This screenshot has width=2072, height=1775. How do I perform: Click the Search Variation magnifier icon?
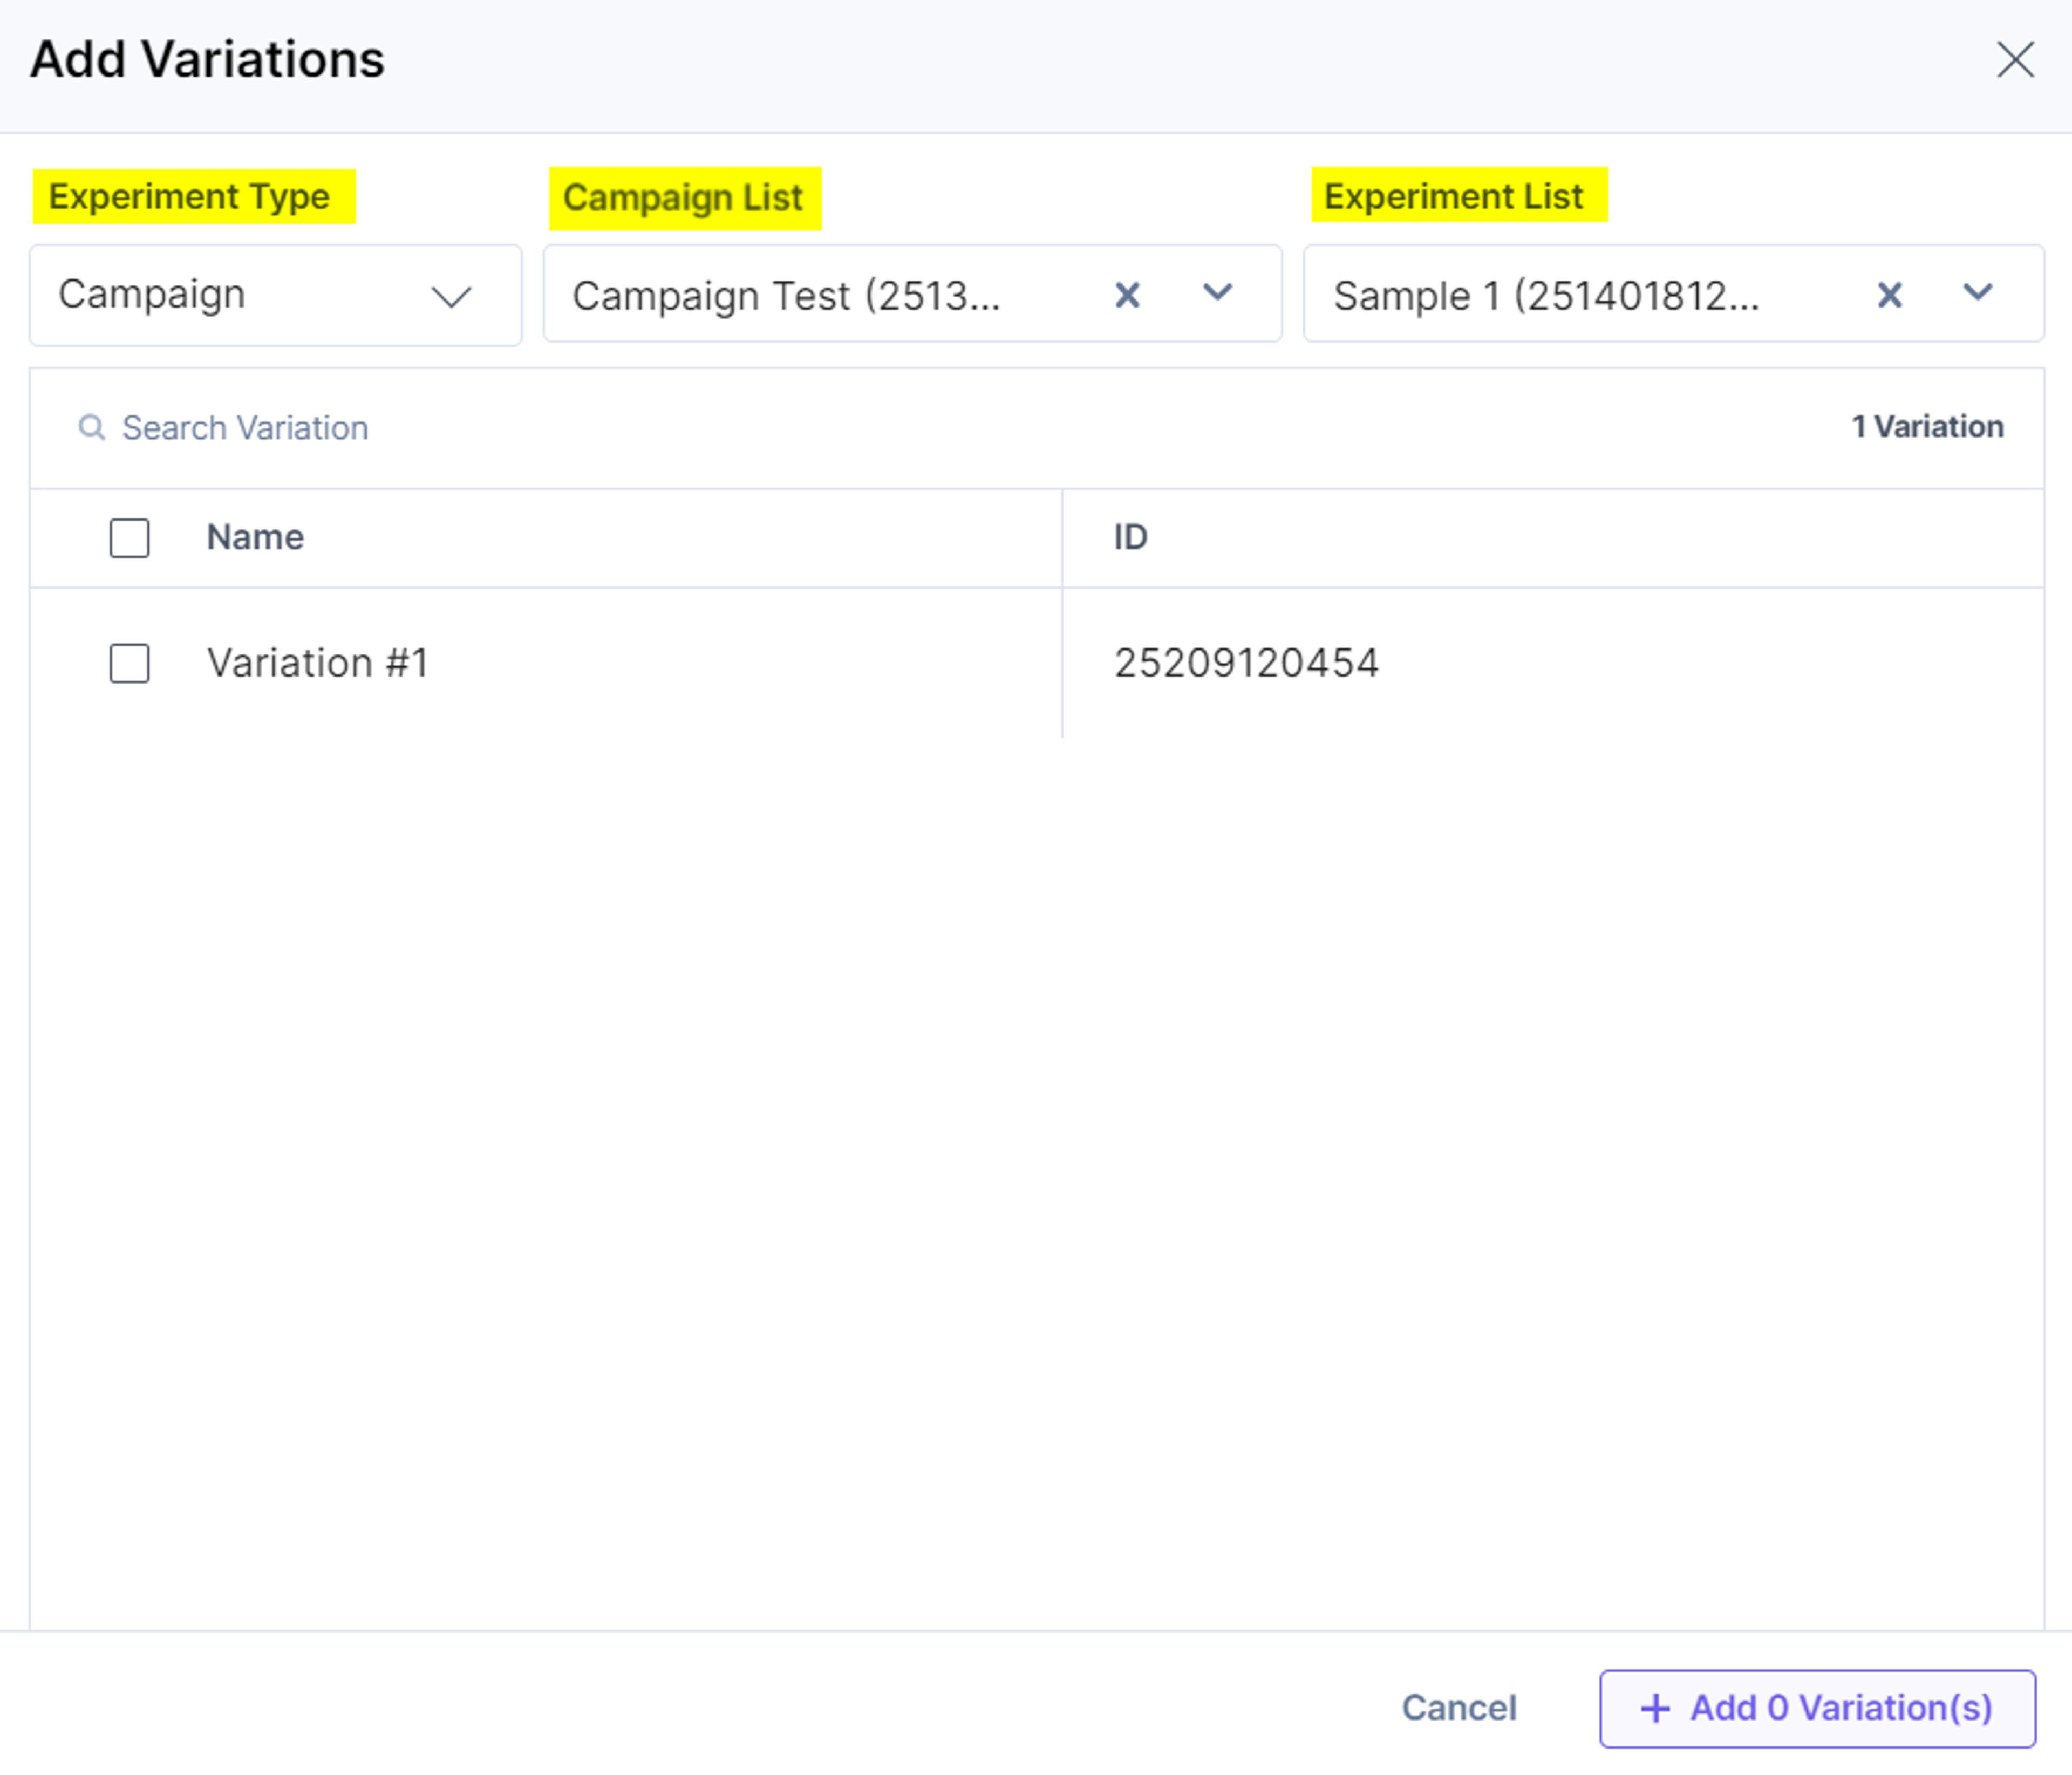(92, 427)
